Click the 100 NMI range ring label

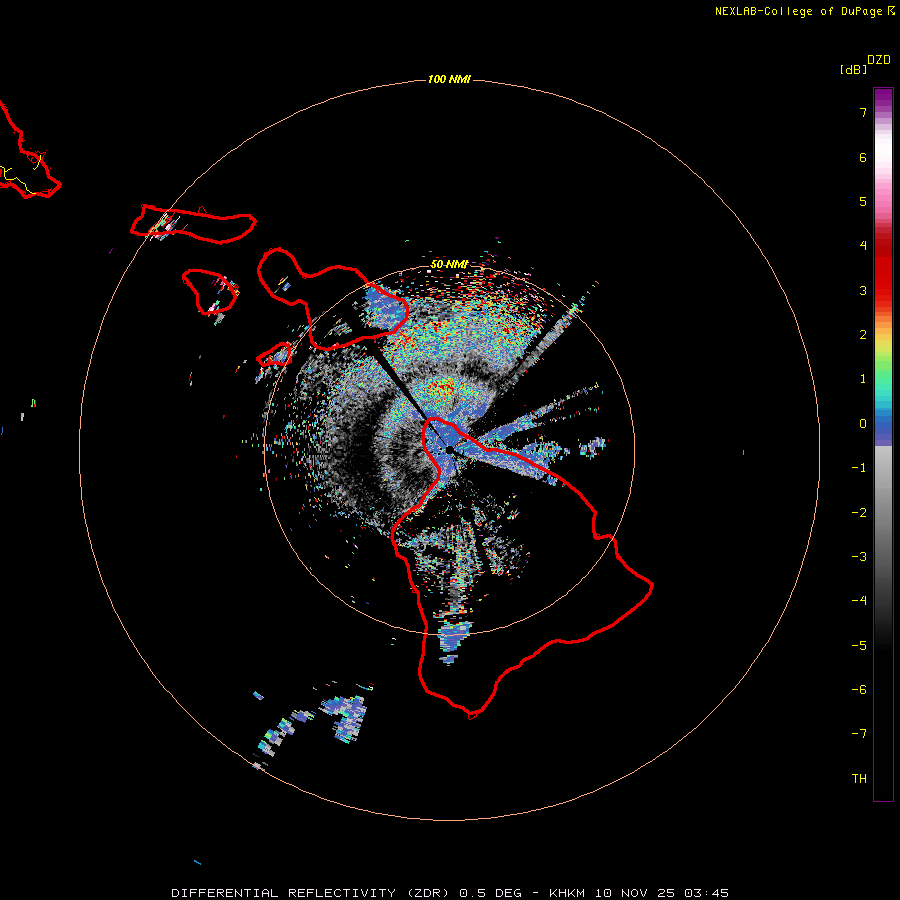(x=449, y=79)
